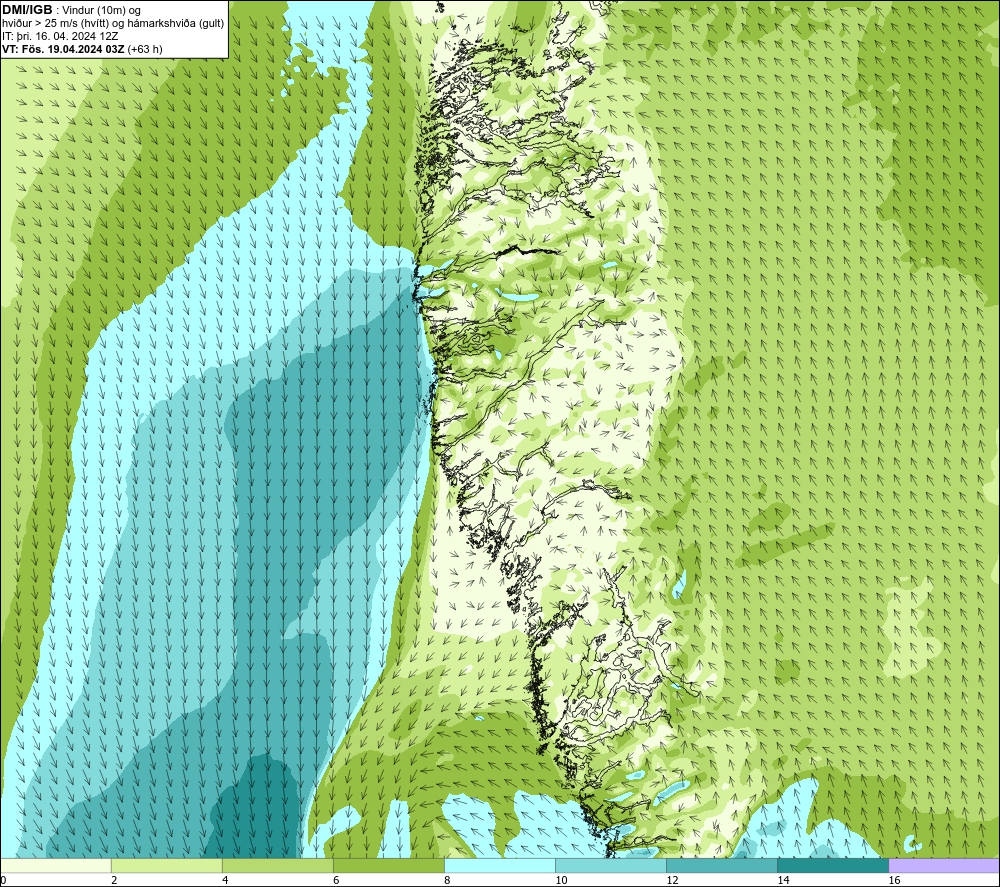The width and height of the screenshot is (1000, 887).
Task: Click the light green 2–4 m/s legend swatch
Action: click(167, 865)
